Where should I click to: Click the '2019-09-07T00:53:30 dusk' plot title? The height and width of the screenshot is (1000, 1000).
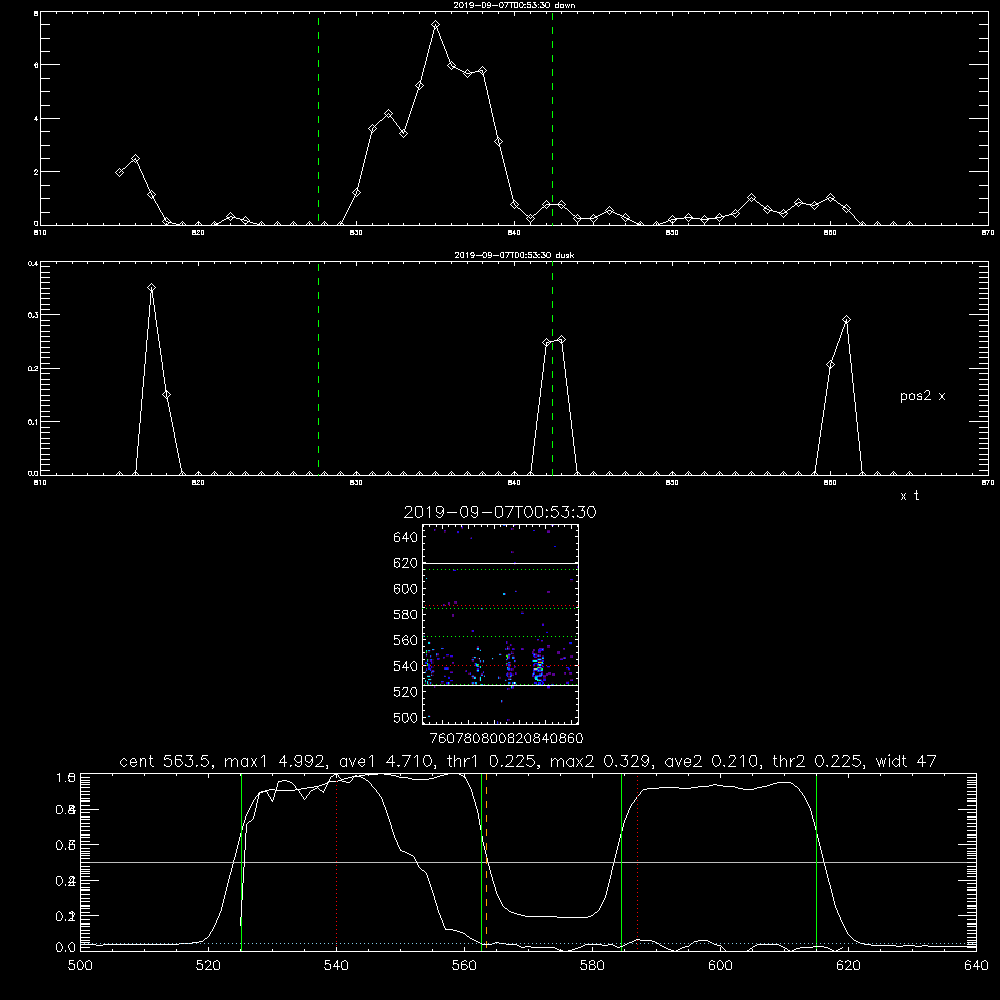pyautogui.click(x=514, y=255)
